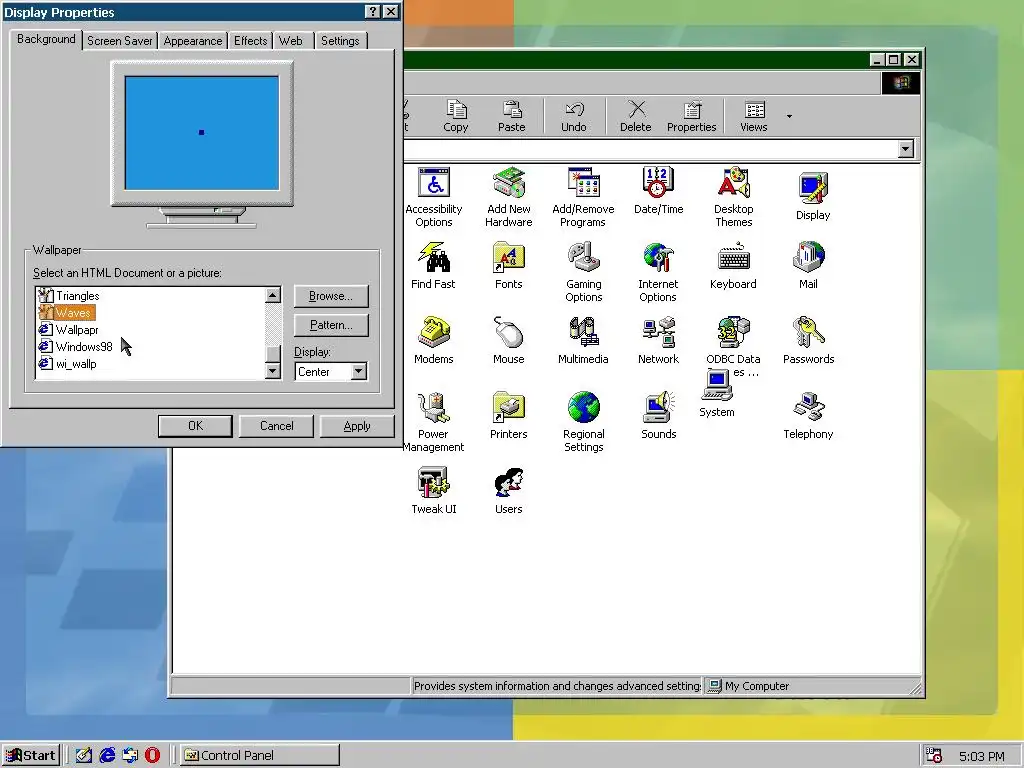Select the Modems icon
This screenshot has width=1024, height=768.
pyautogui.click(x=434, y=340)
